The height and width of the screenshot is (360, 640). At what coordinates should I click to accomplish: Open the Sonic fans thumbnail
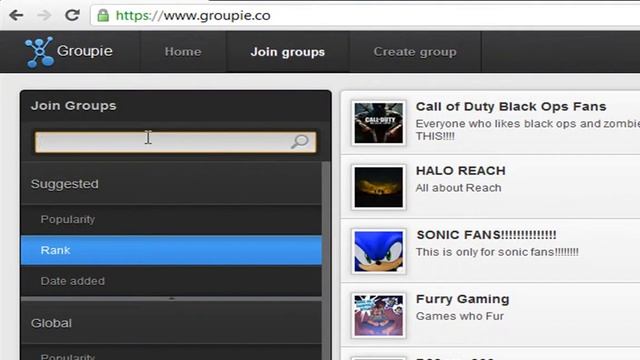pyautogui.click(x=378, y=251)
